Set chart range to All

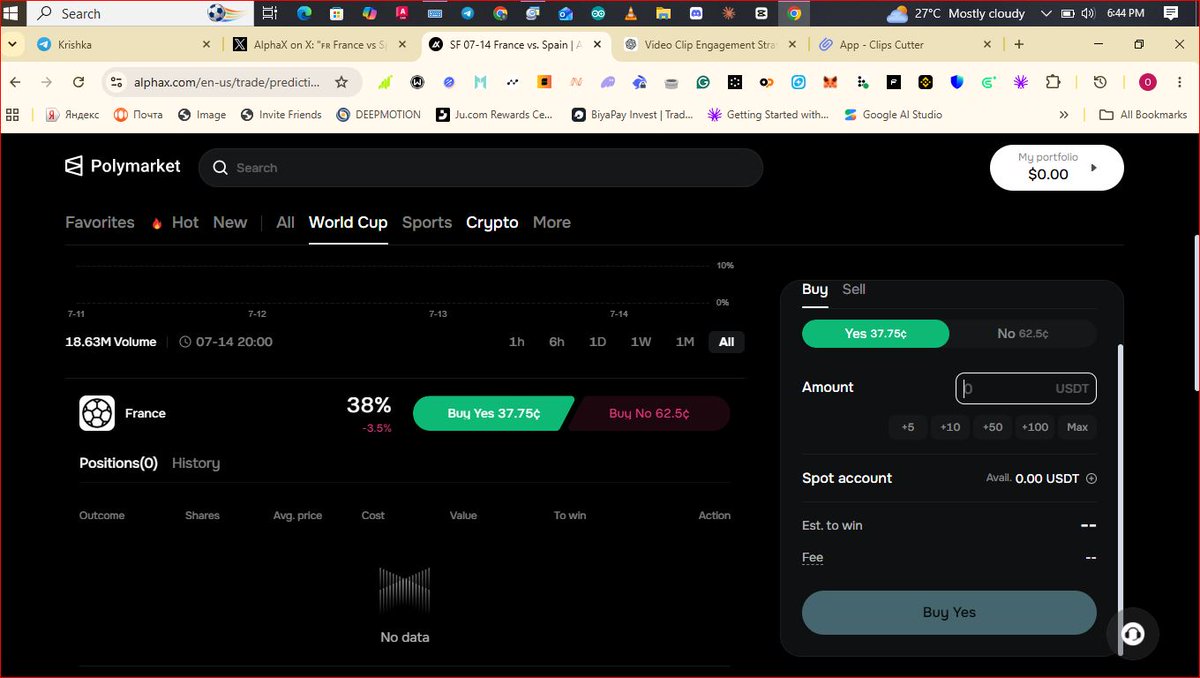[x=727, y=342]
